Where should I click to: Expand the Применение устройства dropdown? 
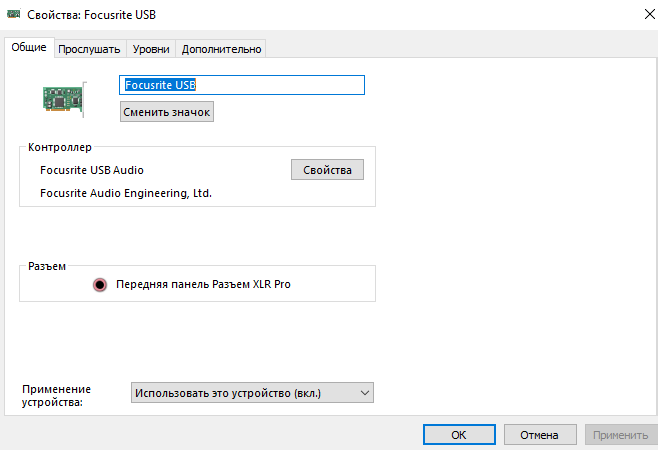252,392
